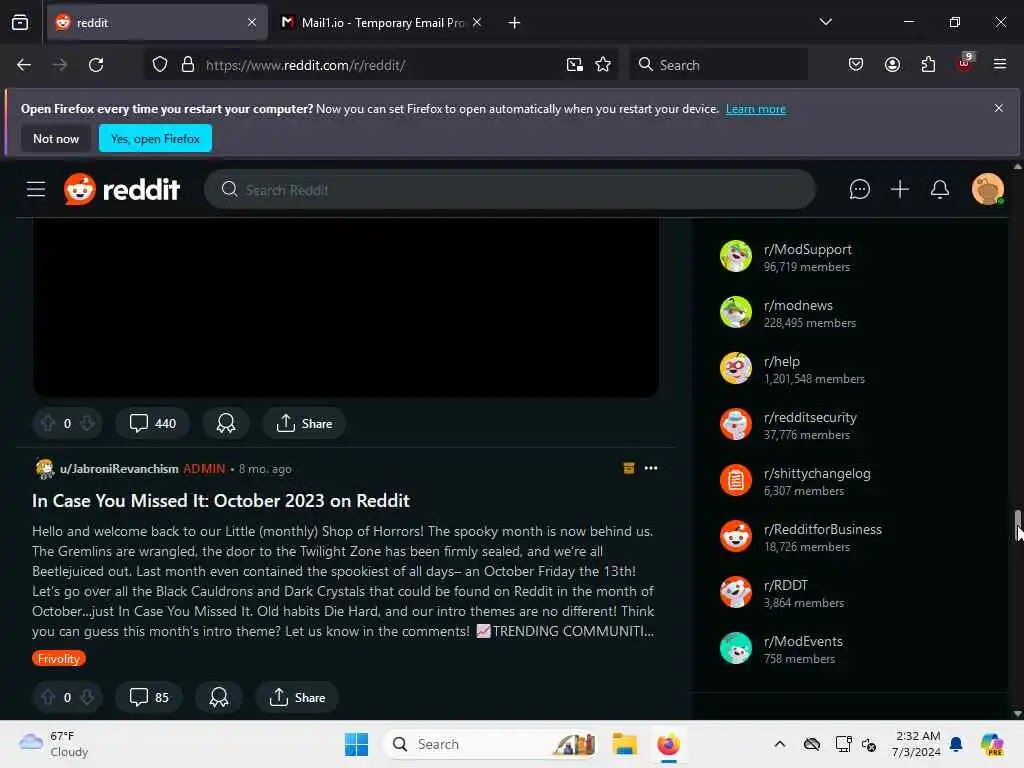Visit the r/ModSupport community

[x=807, y=249]
